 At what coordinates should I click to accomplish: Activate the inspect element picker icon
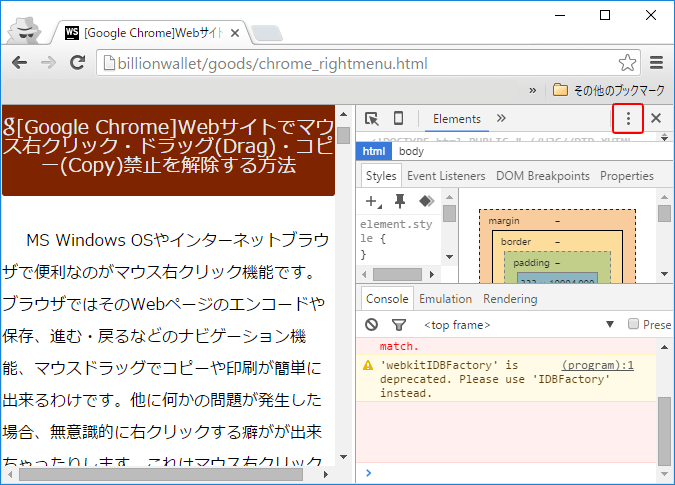pyautogui.click(x=372, y=118)
